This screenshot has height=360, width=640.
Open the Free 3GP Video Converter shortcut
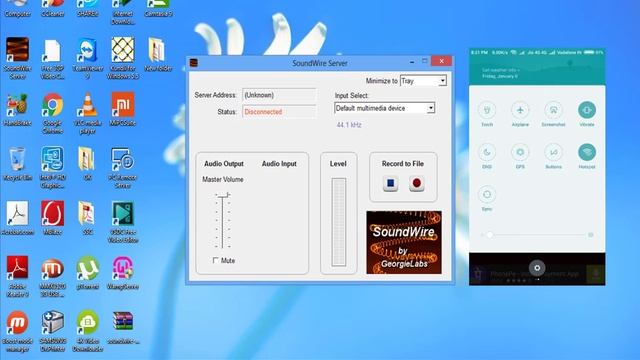pyautogui.click(x=52, y=58)
